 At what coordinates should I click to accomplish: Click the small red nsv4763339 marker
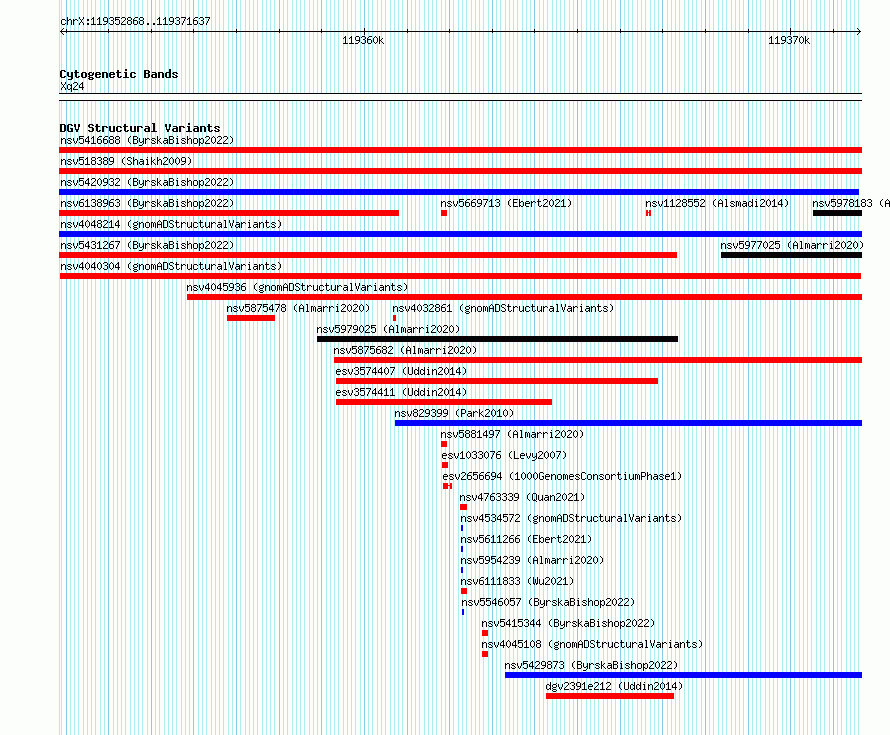click(x=463, y=507)
